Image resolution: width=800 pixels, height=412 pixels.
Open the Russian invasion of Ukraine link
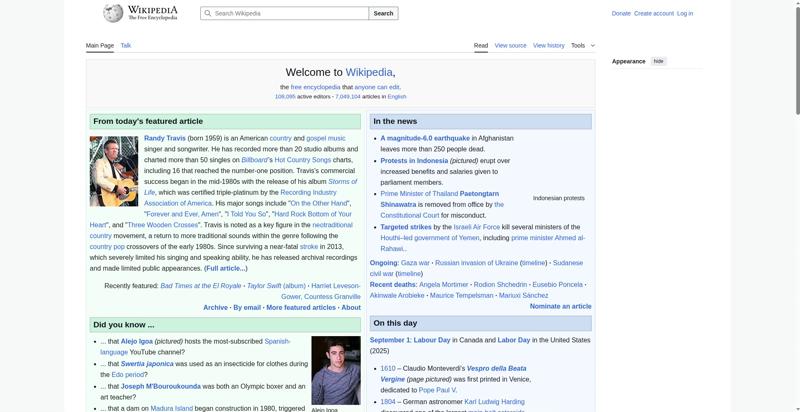477,263
